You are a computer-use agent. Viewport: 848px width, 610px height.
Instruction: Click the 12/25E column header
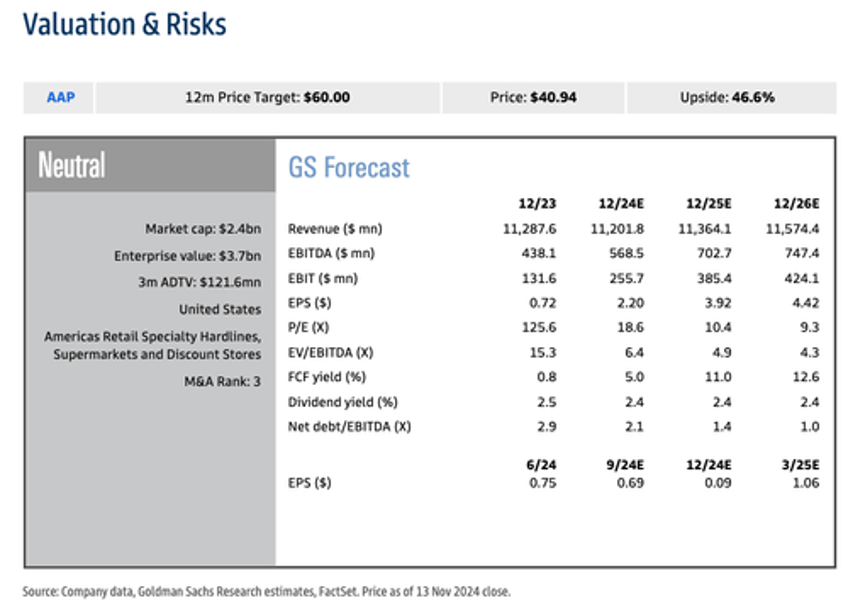tap(708, 204)
